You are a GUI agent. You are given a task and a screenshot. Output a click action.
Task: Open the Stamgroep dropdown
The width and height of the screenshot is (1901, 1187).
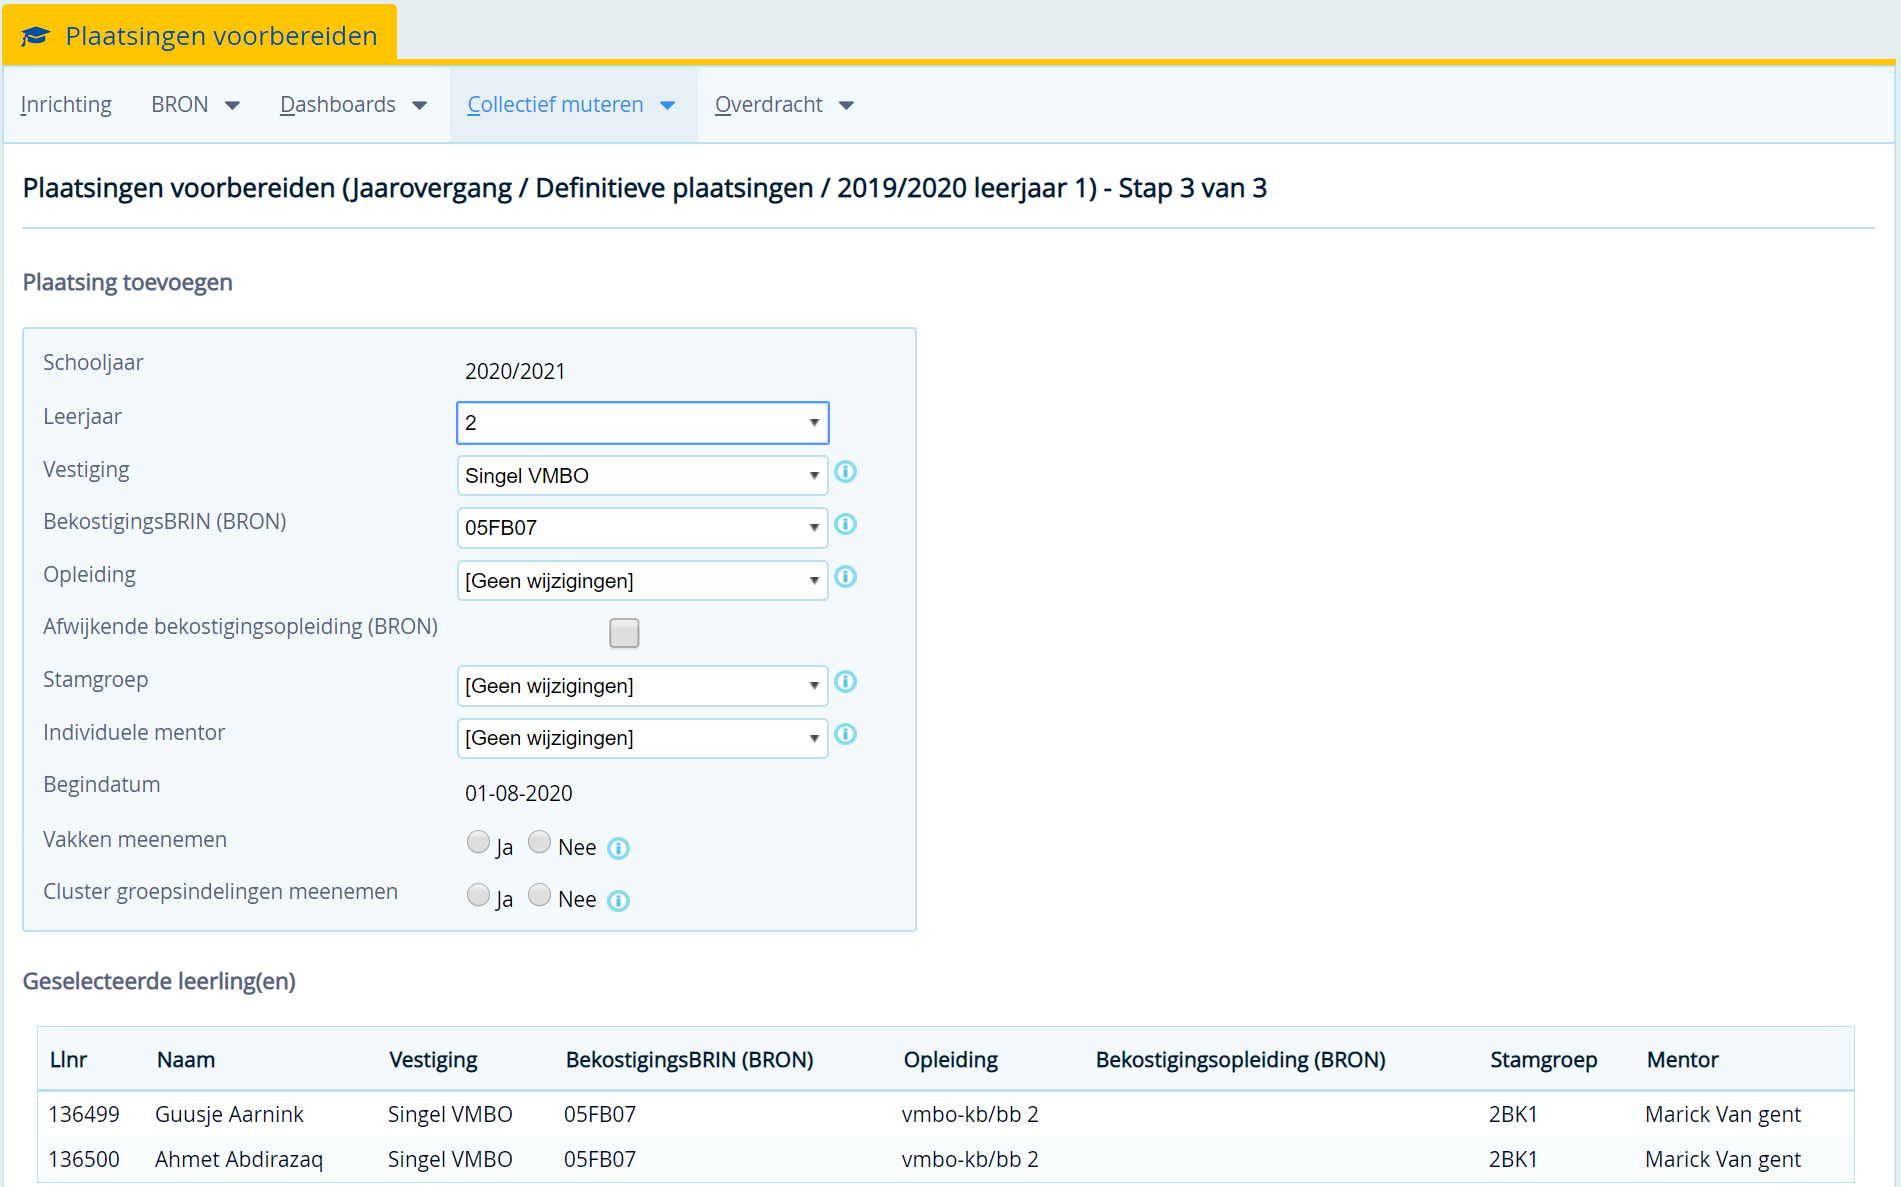(x=642, y=686)
